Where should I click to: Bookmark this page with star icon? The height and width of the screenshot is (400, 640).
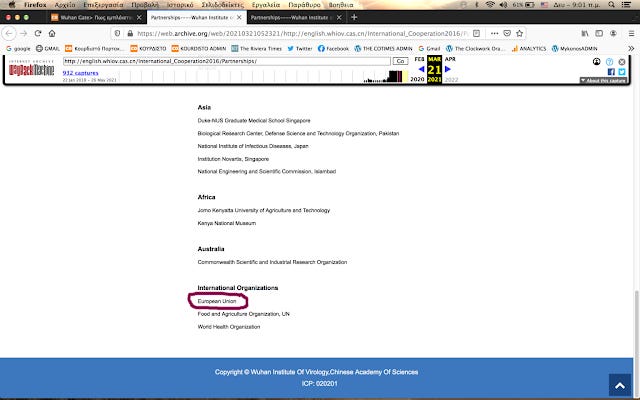tap(519, 33)
